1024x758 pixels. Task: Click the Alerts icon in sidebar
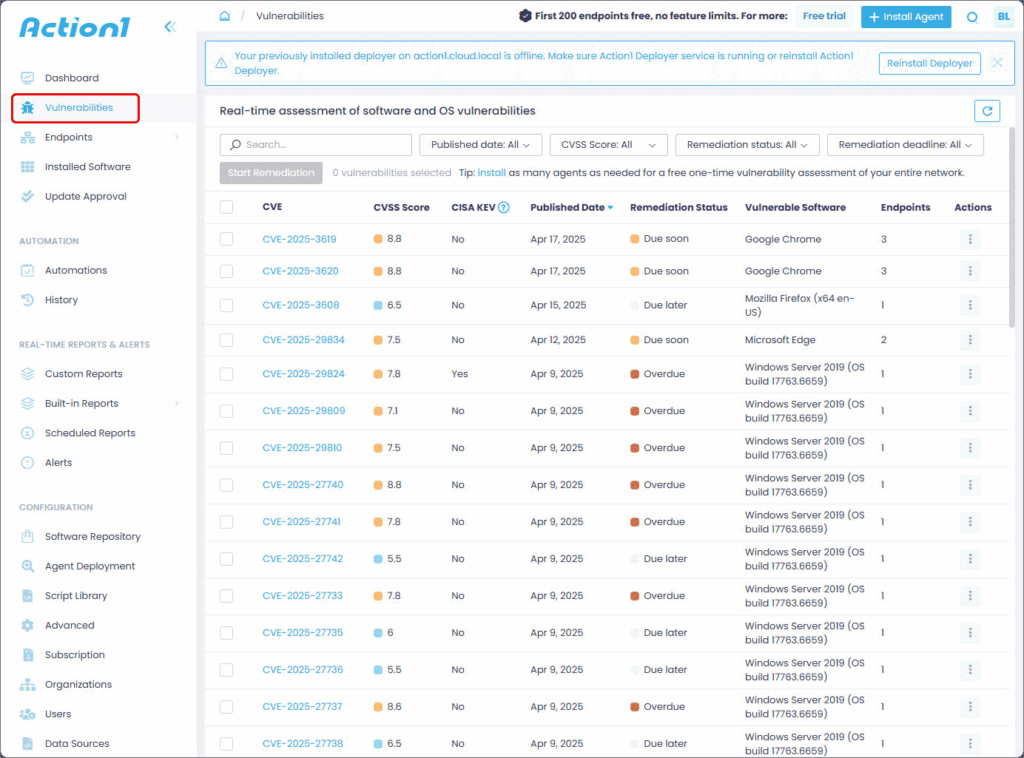click(27, 462)
